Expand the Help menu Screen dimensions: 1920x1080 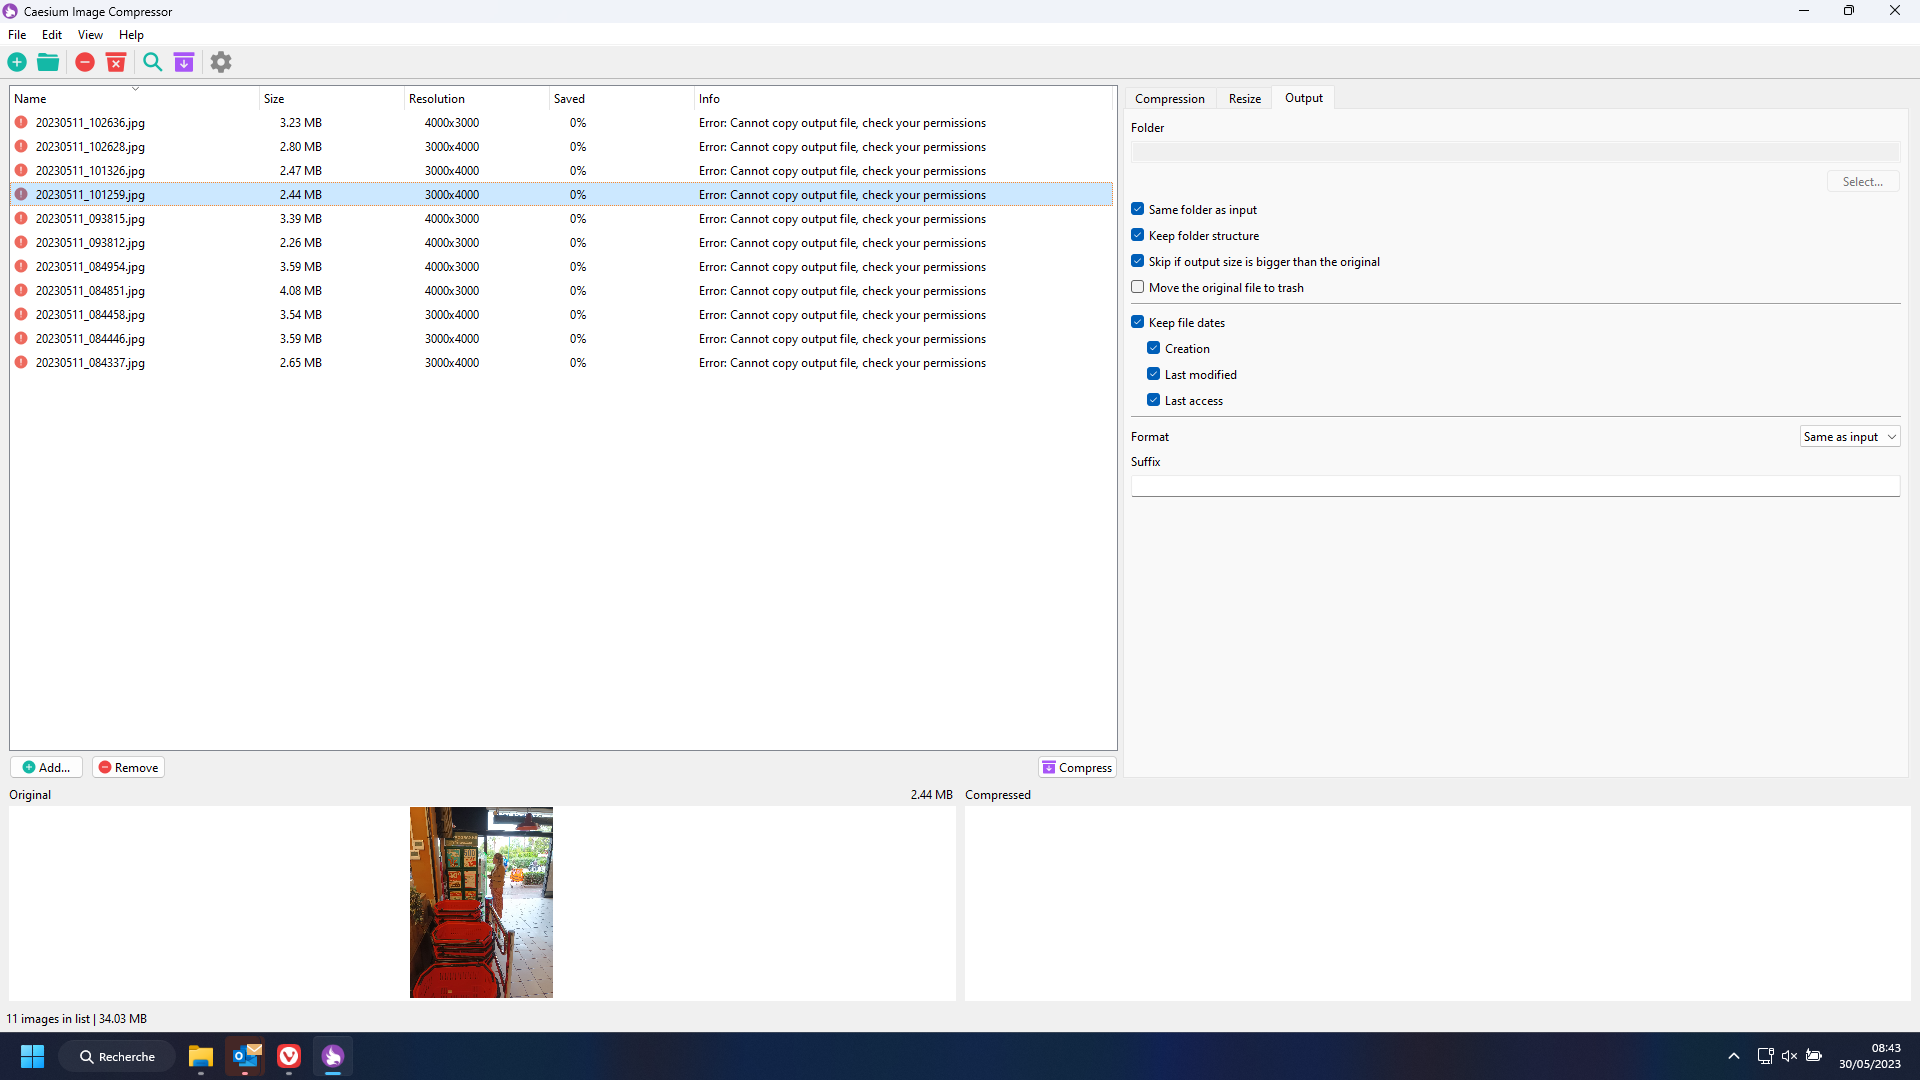pyautogui.click(x=131, y=34)
